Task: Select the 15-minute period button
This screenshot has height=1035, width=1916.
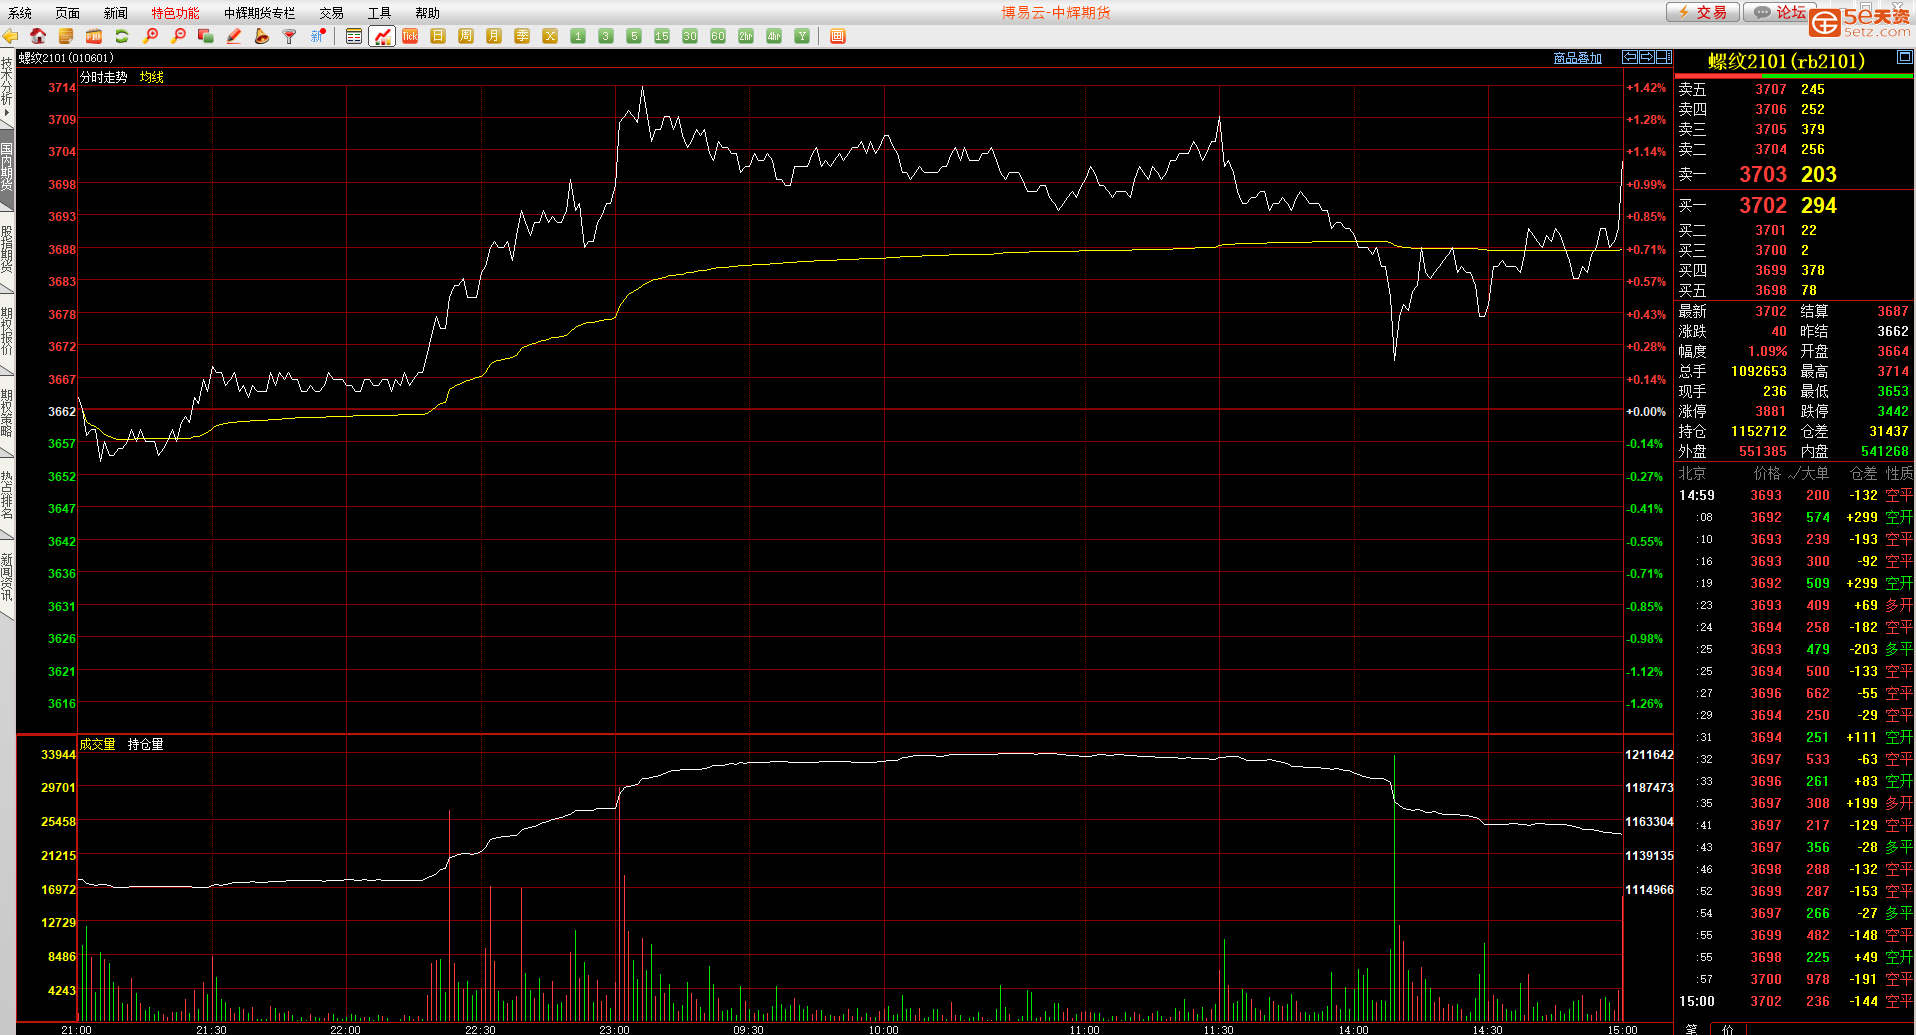Action: tap(662, 36)
